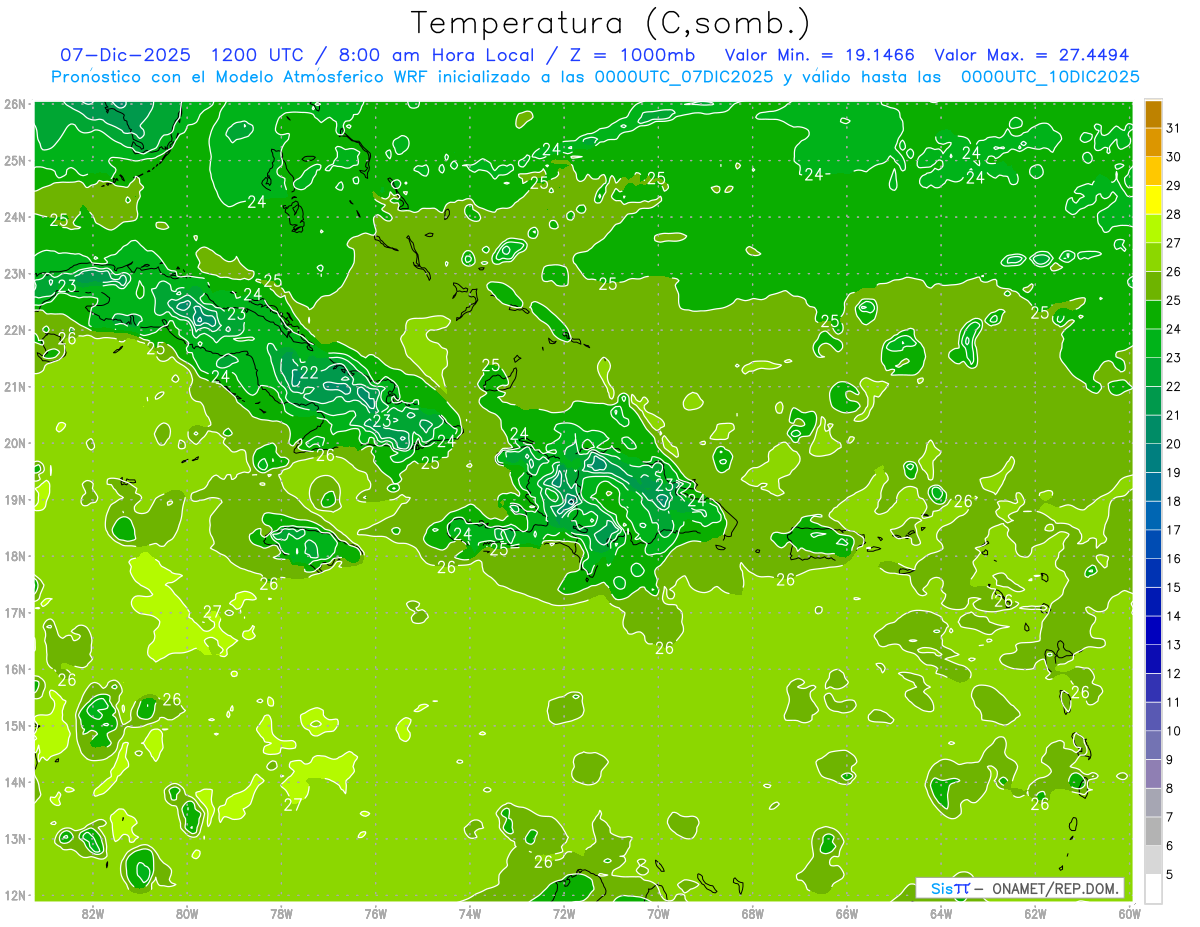This screenshot has height=927, width=1200.
Task: Click the '76W' longitude axis label
Action: click(x=376, y=913)
